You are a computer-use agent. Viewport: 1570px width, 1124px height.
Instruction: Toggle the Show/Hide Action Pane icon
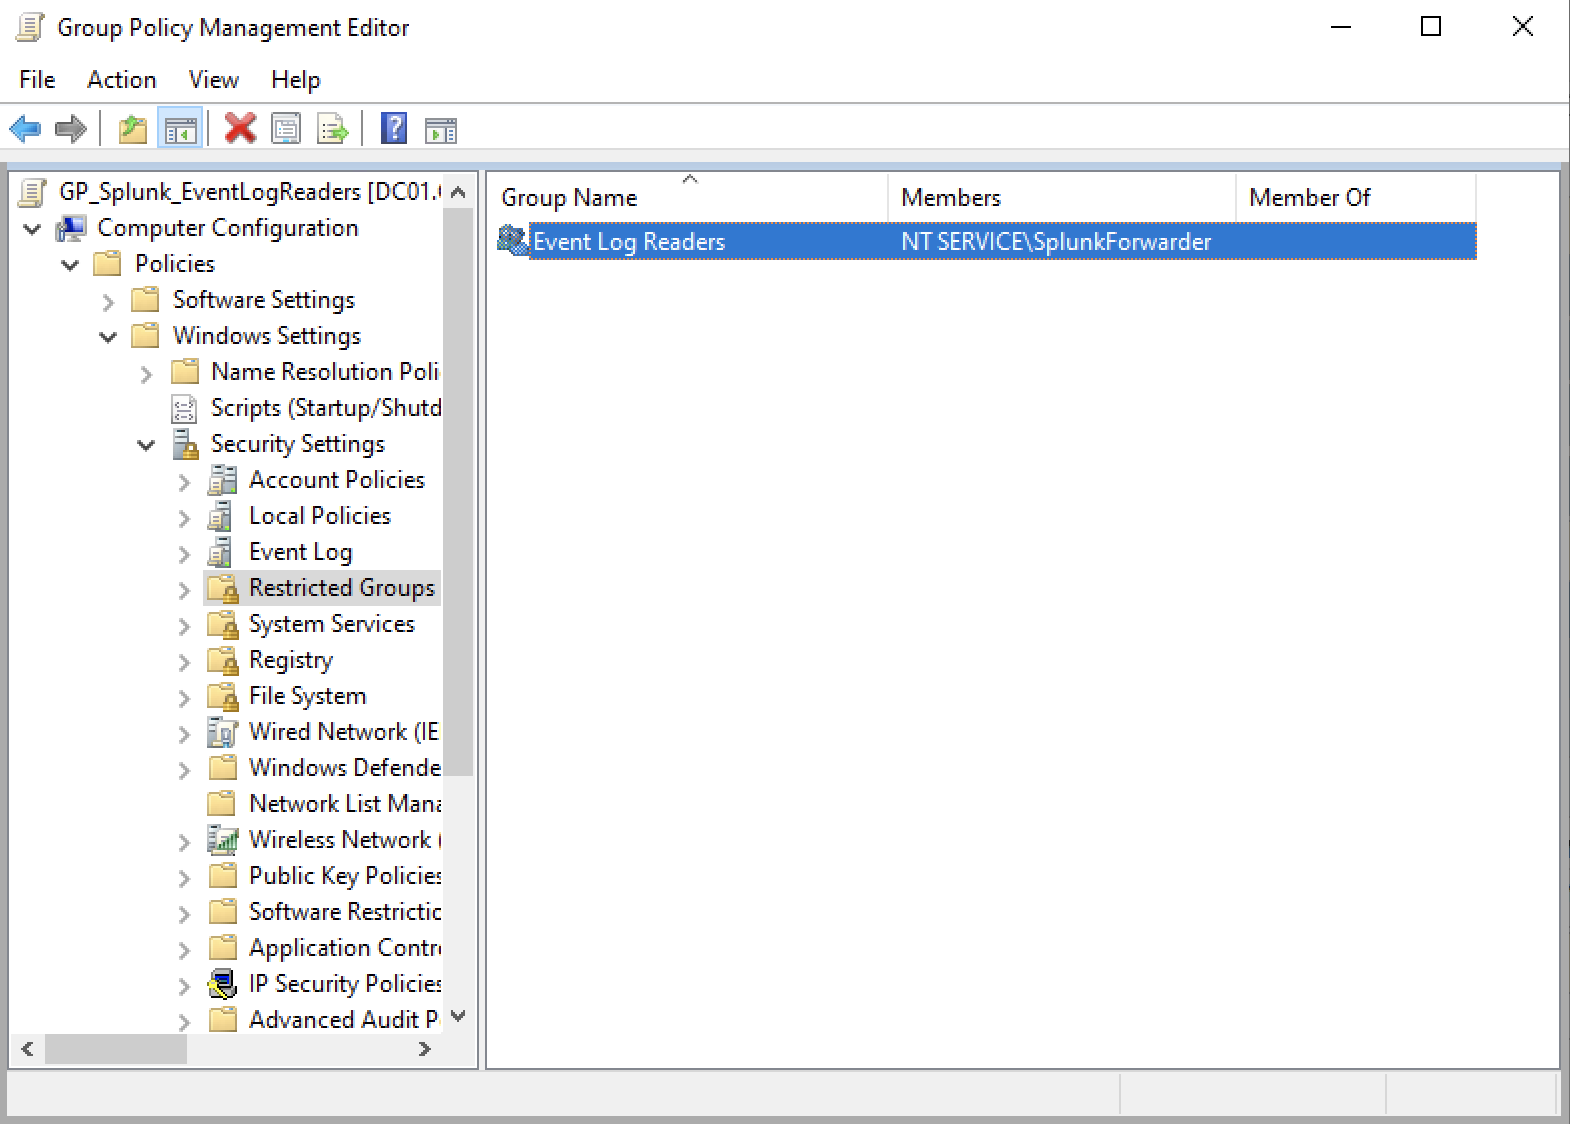[x=440, y=129]
